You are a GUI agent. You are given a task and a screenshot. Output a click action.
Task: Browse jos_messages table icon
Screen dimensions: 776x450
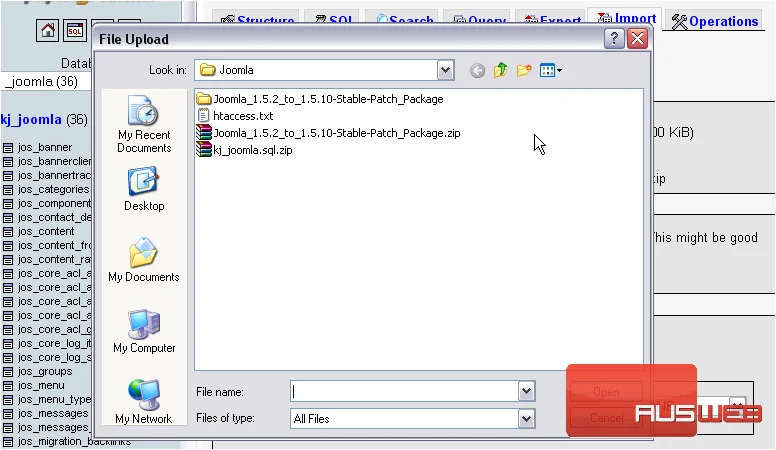(x=8, y=414)
